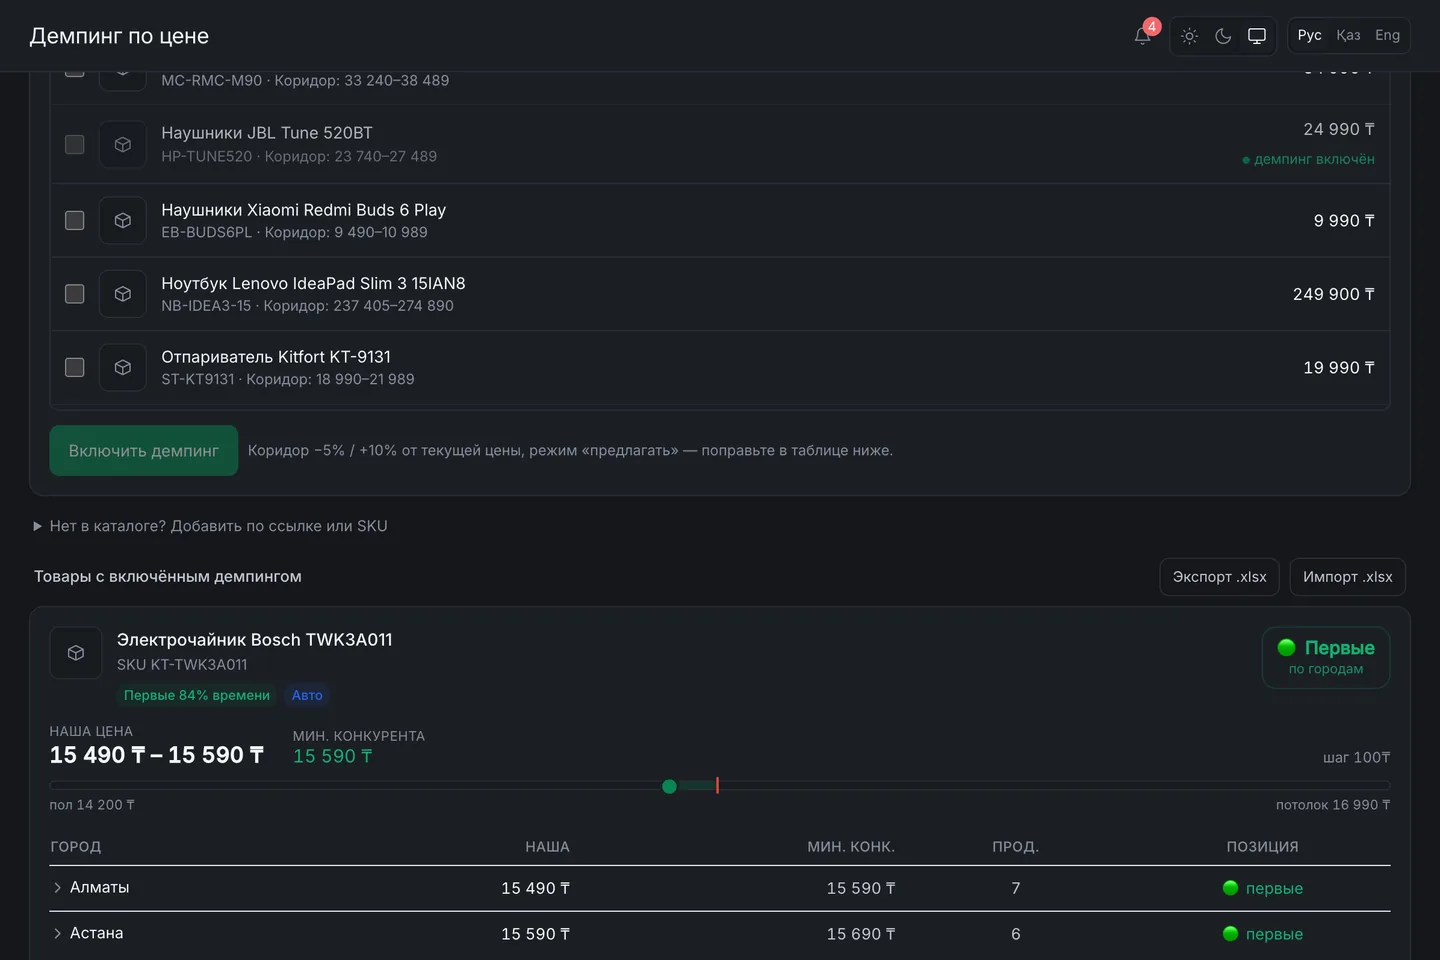Viewport: 1440px width, 960px height.
Task: Click Астана 'первые' position status
Action: 1263,935
